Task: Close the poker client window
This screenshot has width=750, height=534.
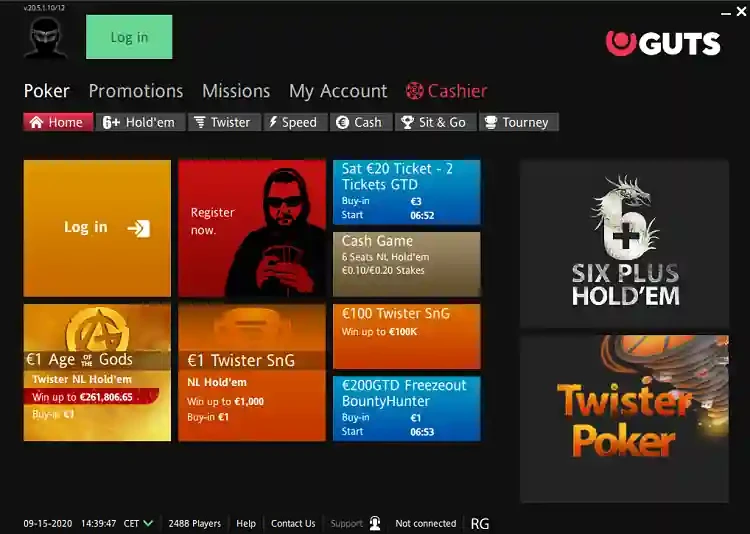Action: (740, 11)
